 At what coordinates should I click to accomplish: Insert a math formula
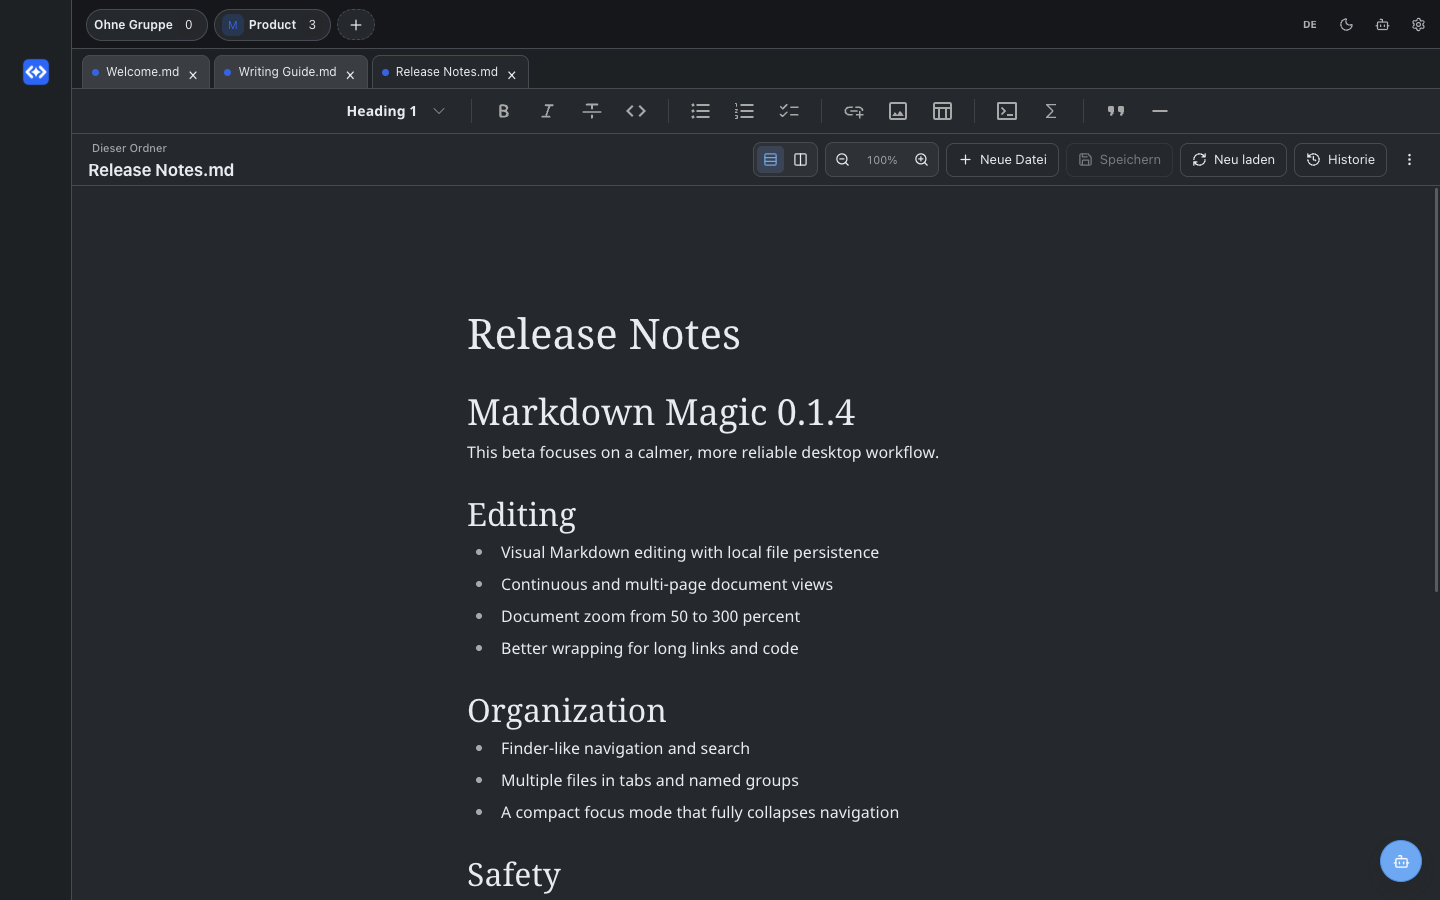click(1051, 111)
